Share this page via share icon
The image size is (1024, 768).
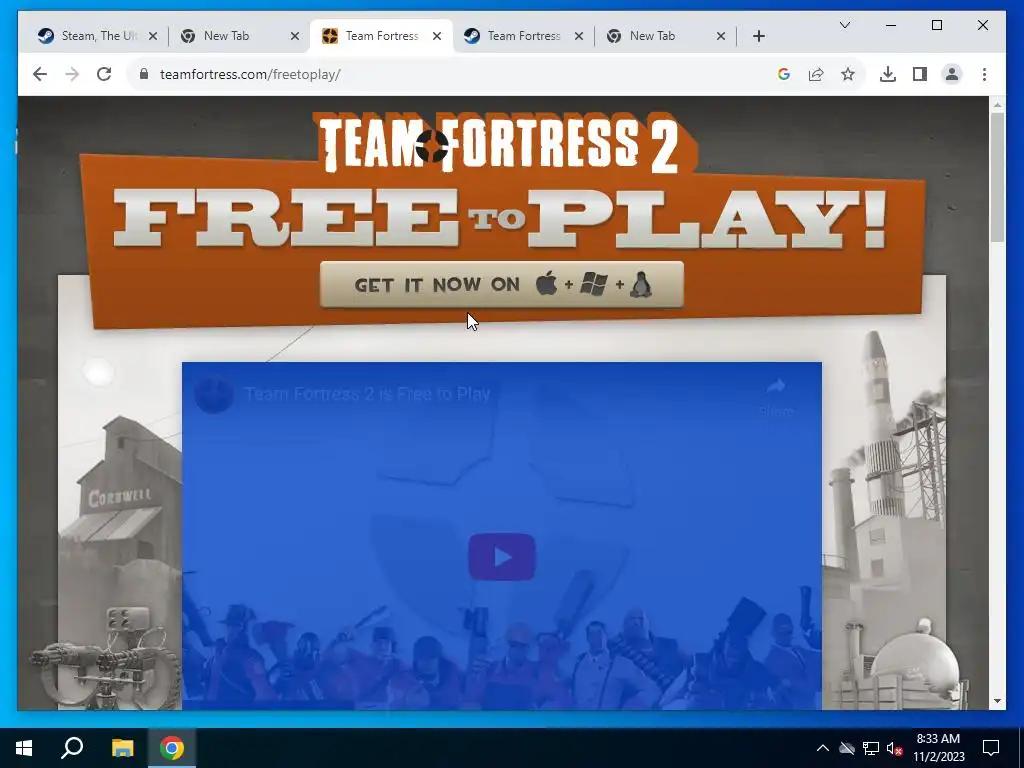[x=816, y=74]
